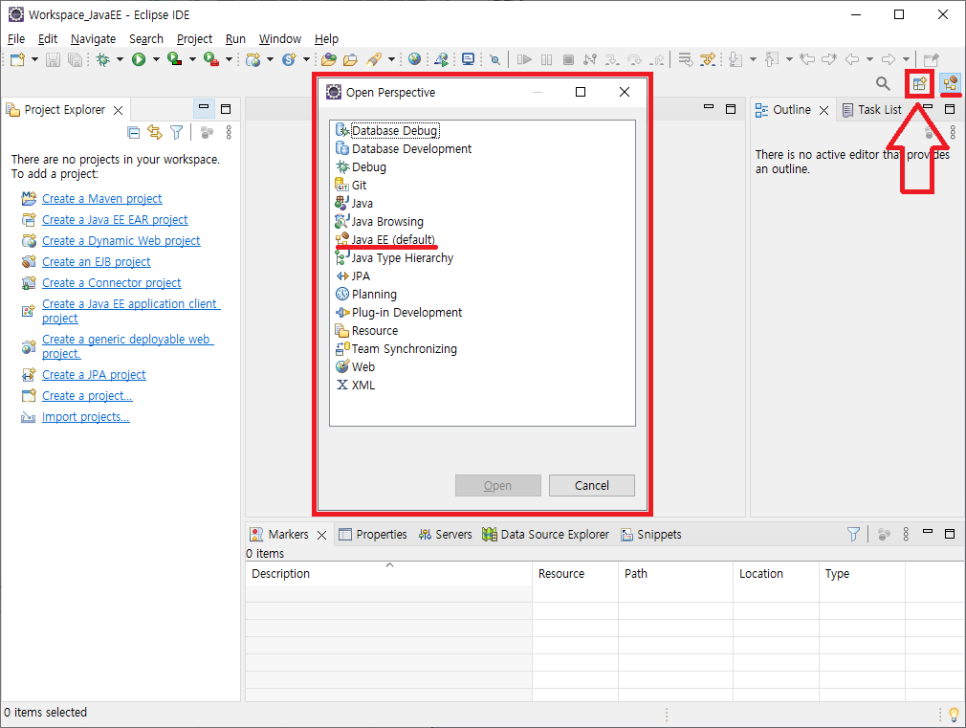
Task: Select Java EE (default) in perspective list
Action: pyautogui.click(x=386, y=240)
